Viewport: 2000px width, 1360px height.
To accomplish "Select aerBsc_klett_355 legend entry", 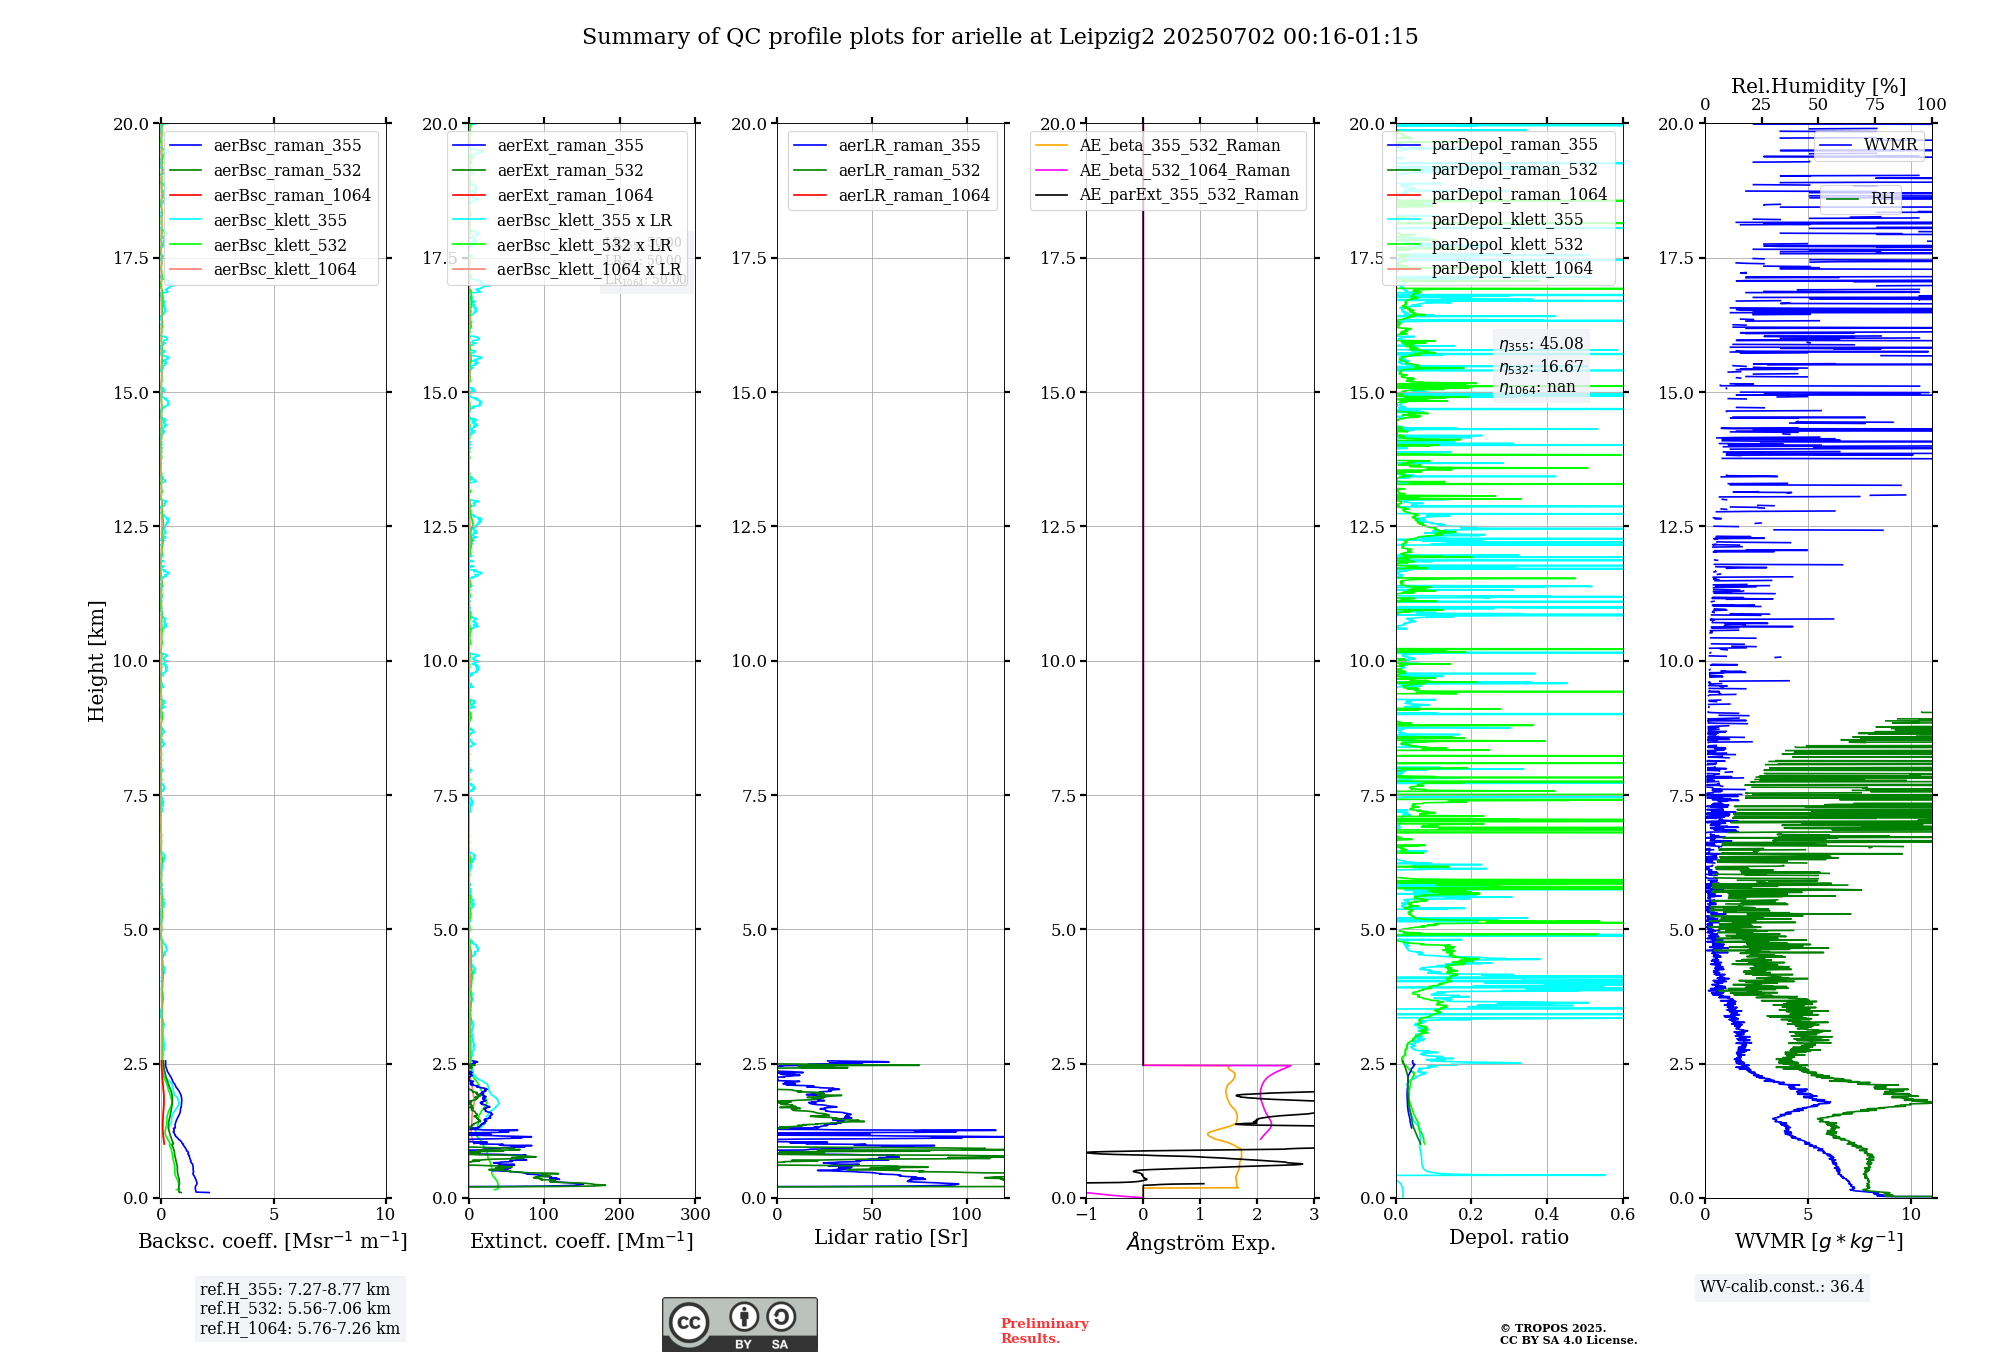I will 270,220.
